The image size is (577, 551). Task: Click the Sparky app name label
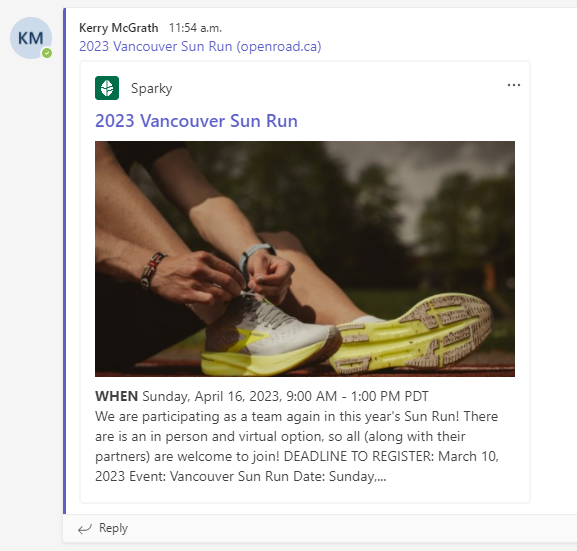(x=152, y=88)
